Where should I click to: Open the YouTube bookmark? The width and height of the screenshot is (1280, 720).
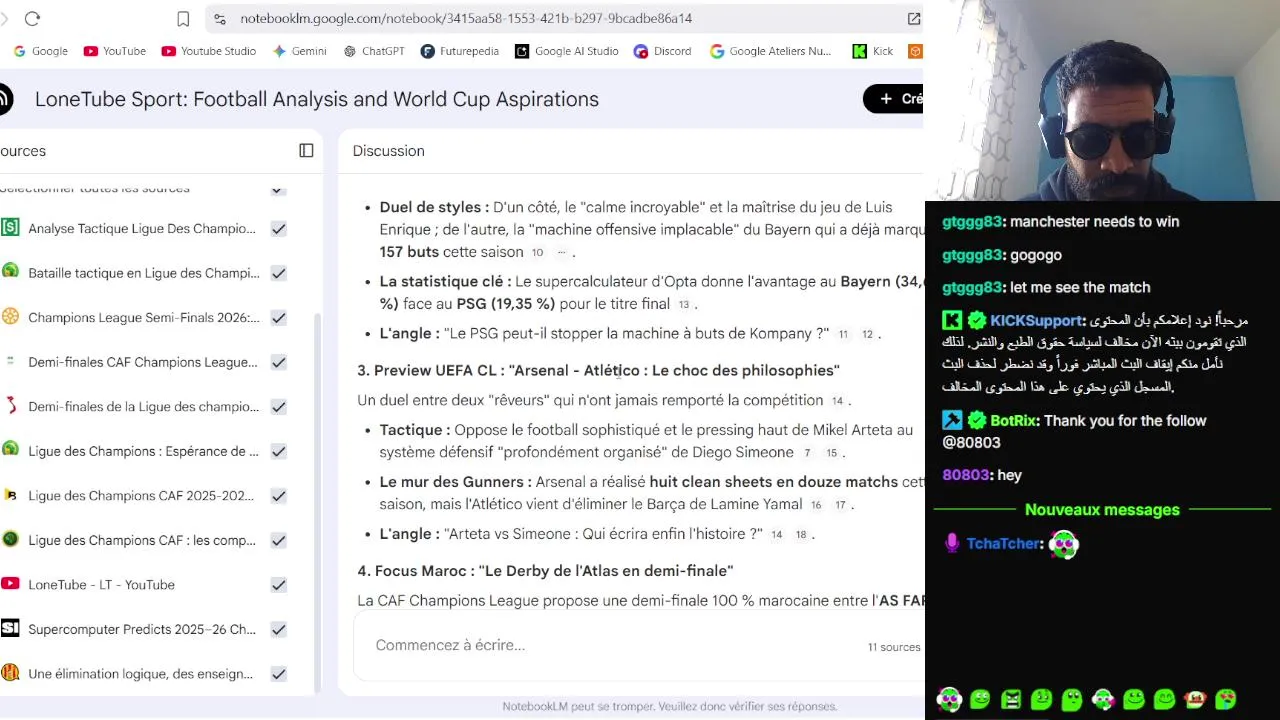[114, 51]
